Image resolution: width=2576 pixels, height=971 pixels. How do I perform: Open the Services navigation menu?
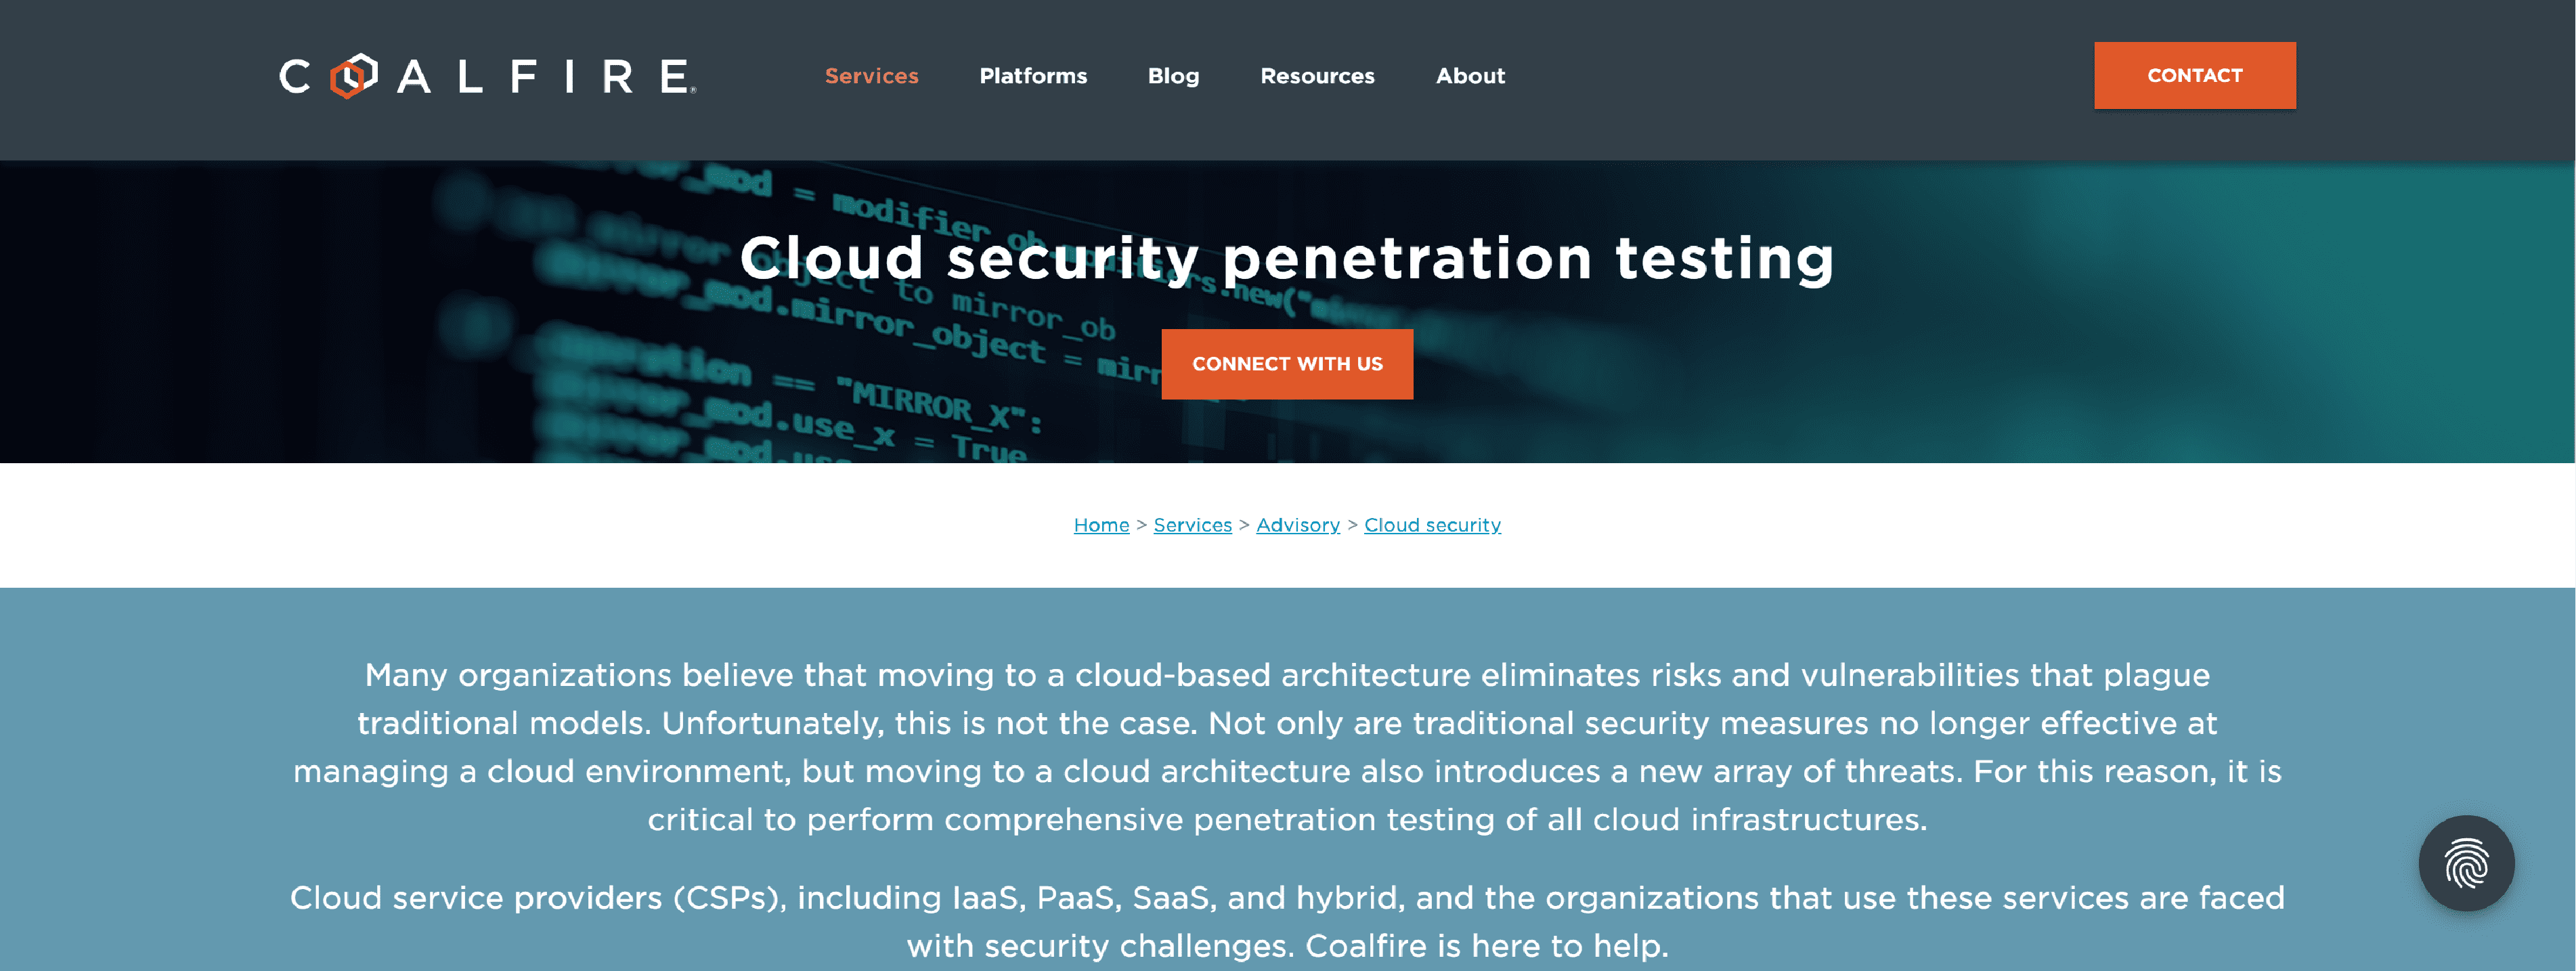[871, 76]
